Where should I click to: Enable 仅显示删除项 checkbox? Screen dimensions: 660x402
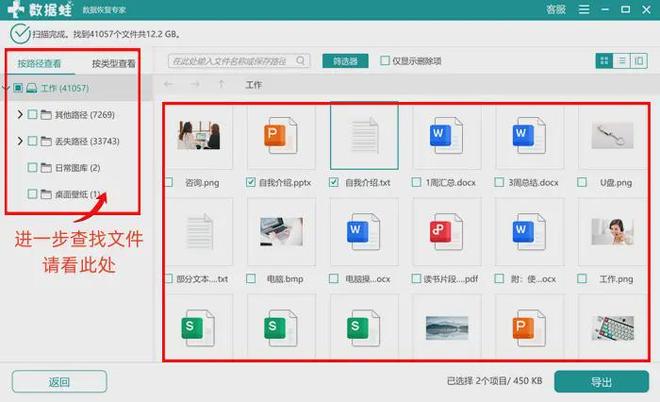[385, 61]
